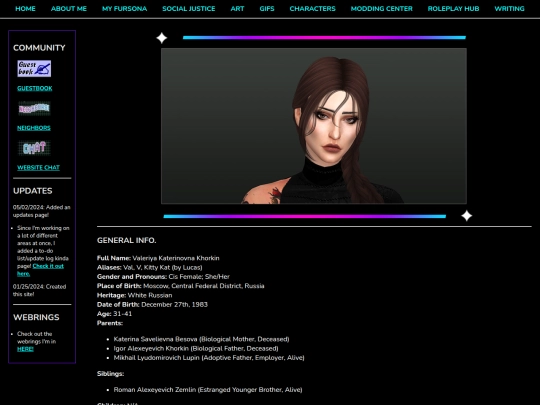540x405 pixels.
Task: Click the '05/02/2024: Added an updates page!' entry
Action: pyautogui.click(x=42, y=211)
